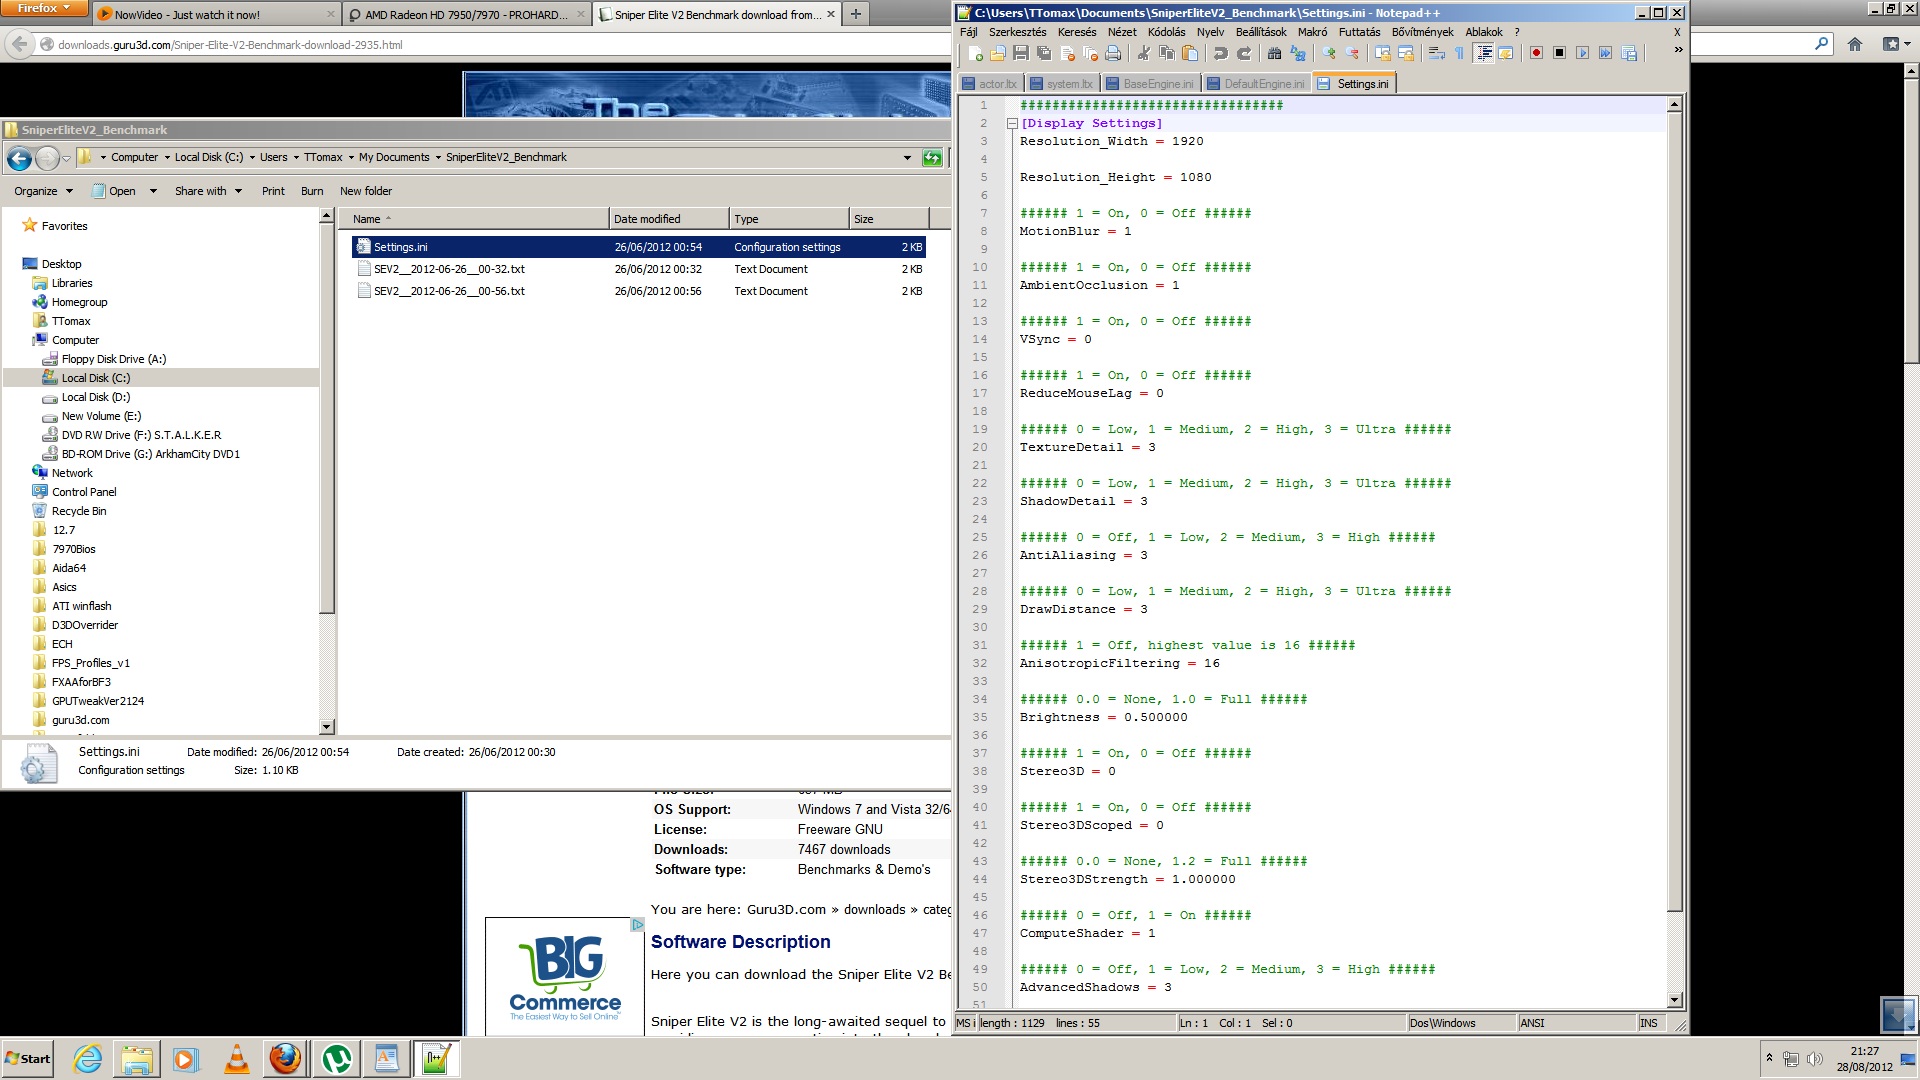1920x1080 pixels.
Task: Collapse the [Display Settings] fold marker
Action: (1012, 124)
